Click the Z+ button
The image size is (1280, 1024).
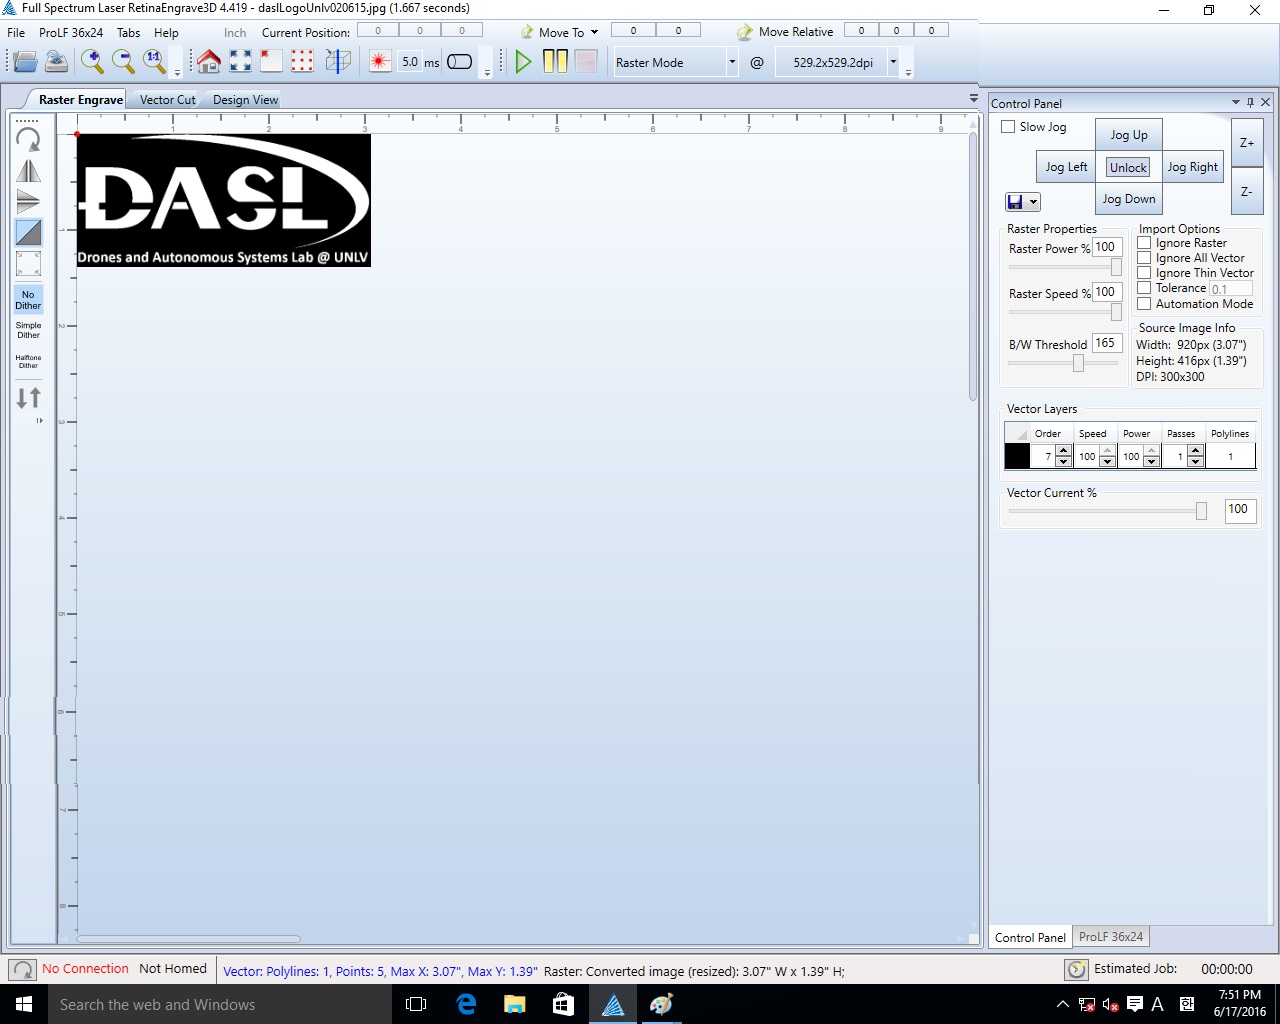[1247, 143]
